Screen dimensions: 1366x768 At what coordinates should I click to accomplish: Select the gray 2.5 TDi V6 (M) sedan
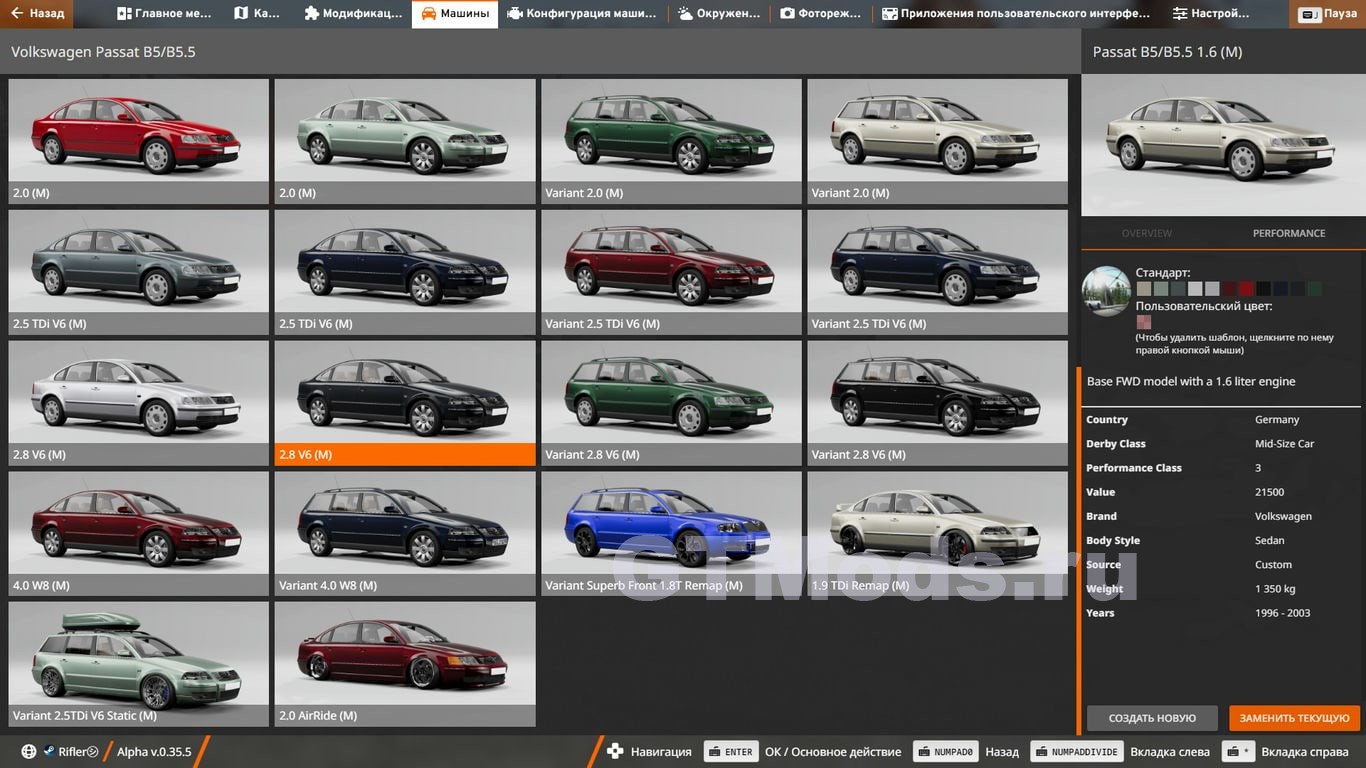[x=139, y=272]
